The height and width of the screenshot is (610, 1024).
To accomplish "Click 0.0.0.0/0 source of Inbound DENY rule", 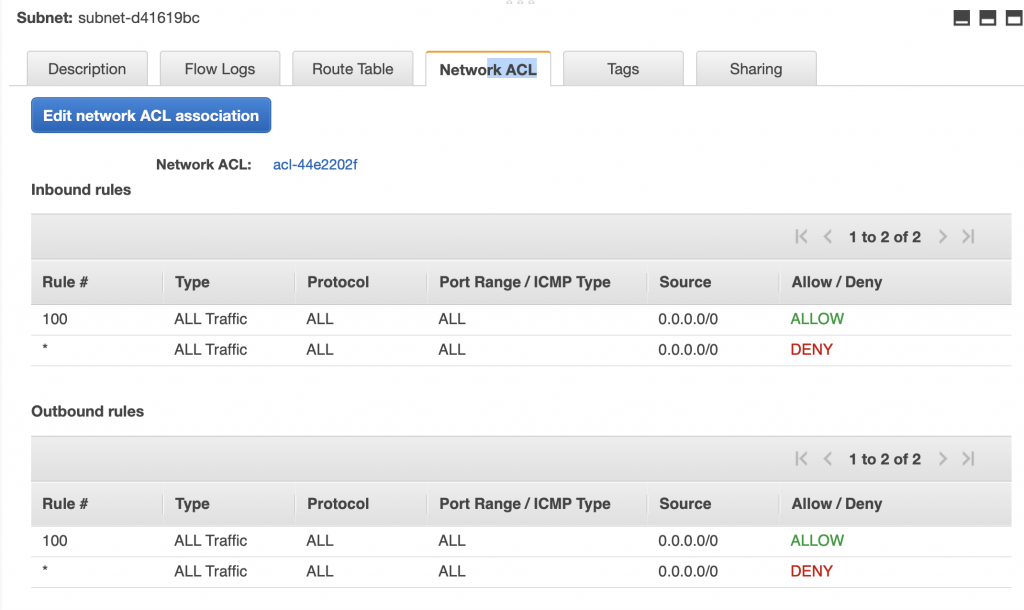I will 688,349.
